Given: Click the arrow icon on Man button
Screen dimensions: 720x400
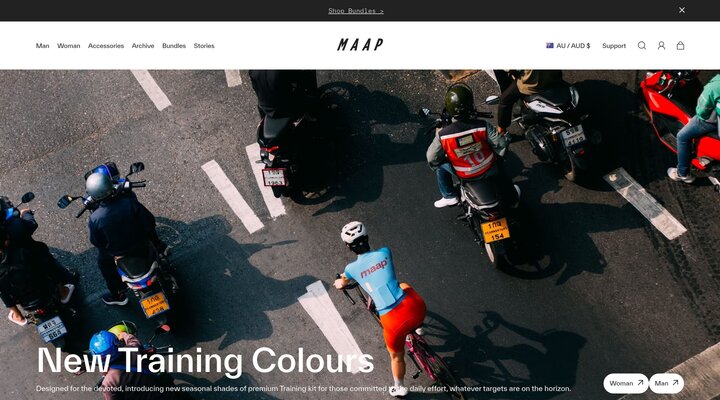Looking at the screenshot, I should pos(675,383).
